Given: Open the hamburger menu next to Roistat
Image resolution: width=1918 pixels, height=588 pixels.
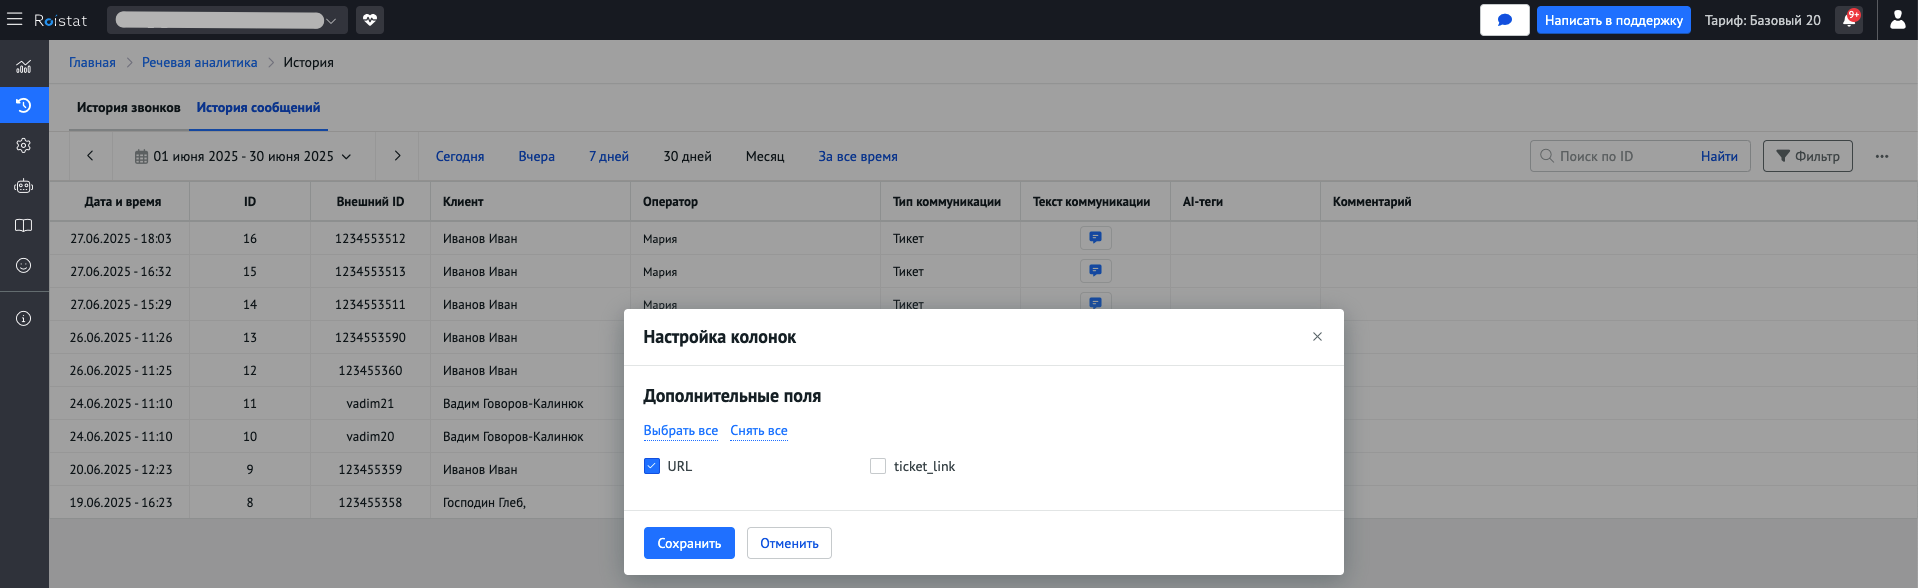Looking at the screenshot, I should click(14, 19).
